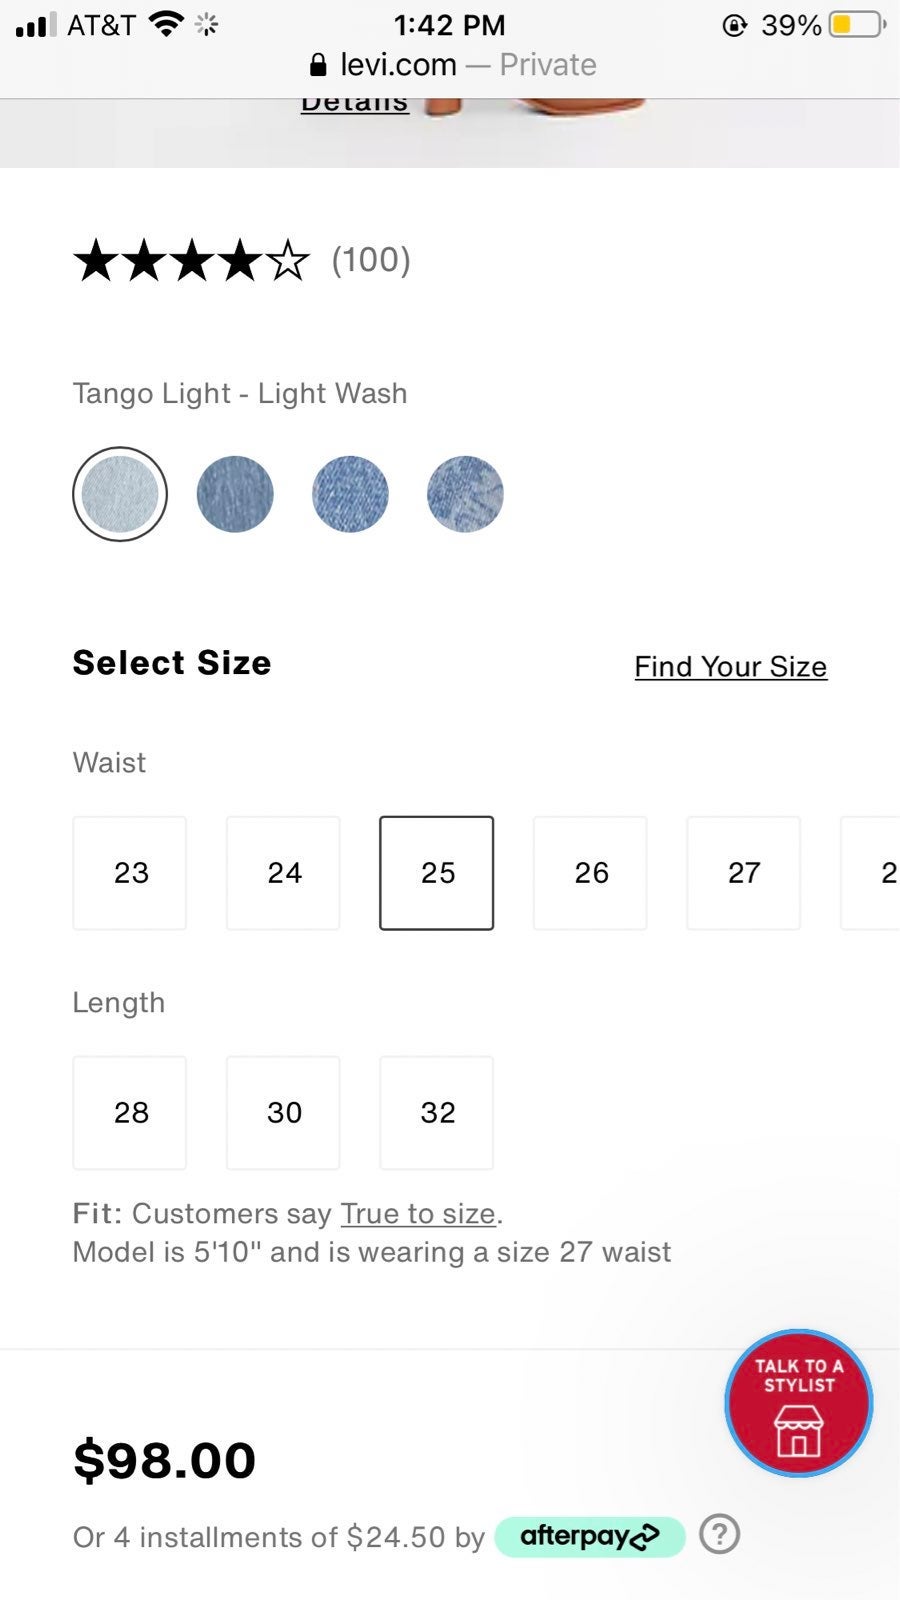Image resolution: width=900 pixels, height=1600 pixels.
Task: Select the fourth faded wash swatch
Action: coord(465,494)
